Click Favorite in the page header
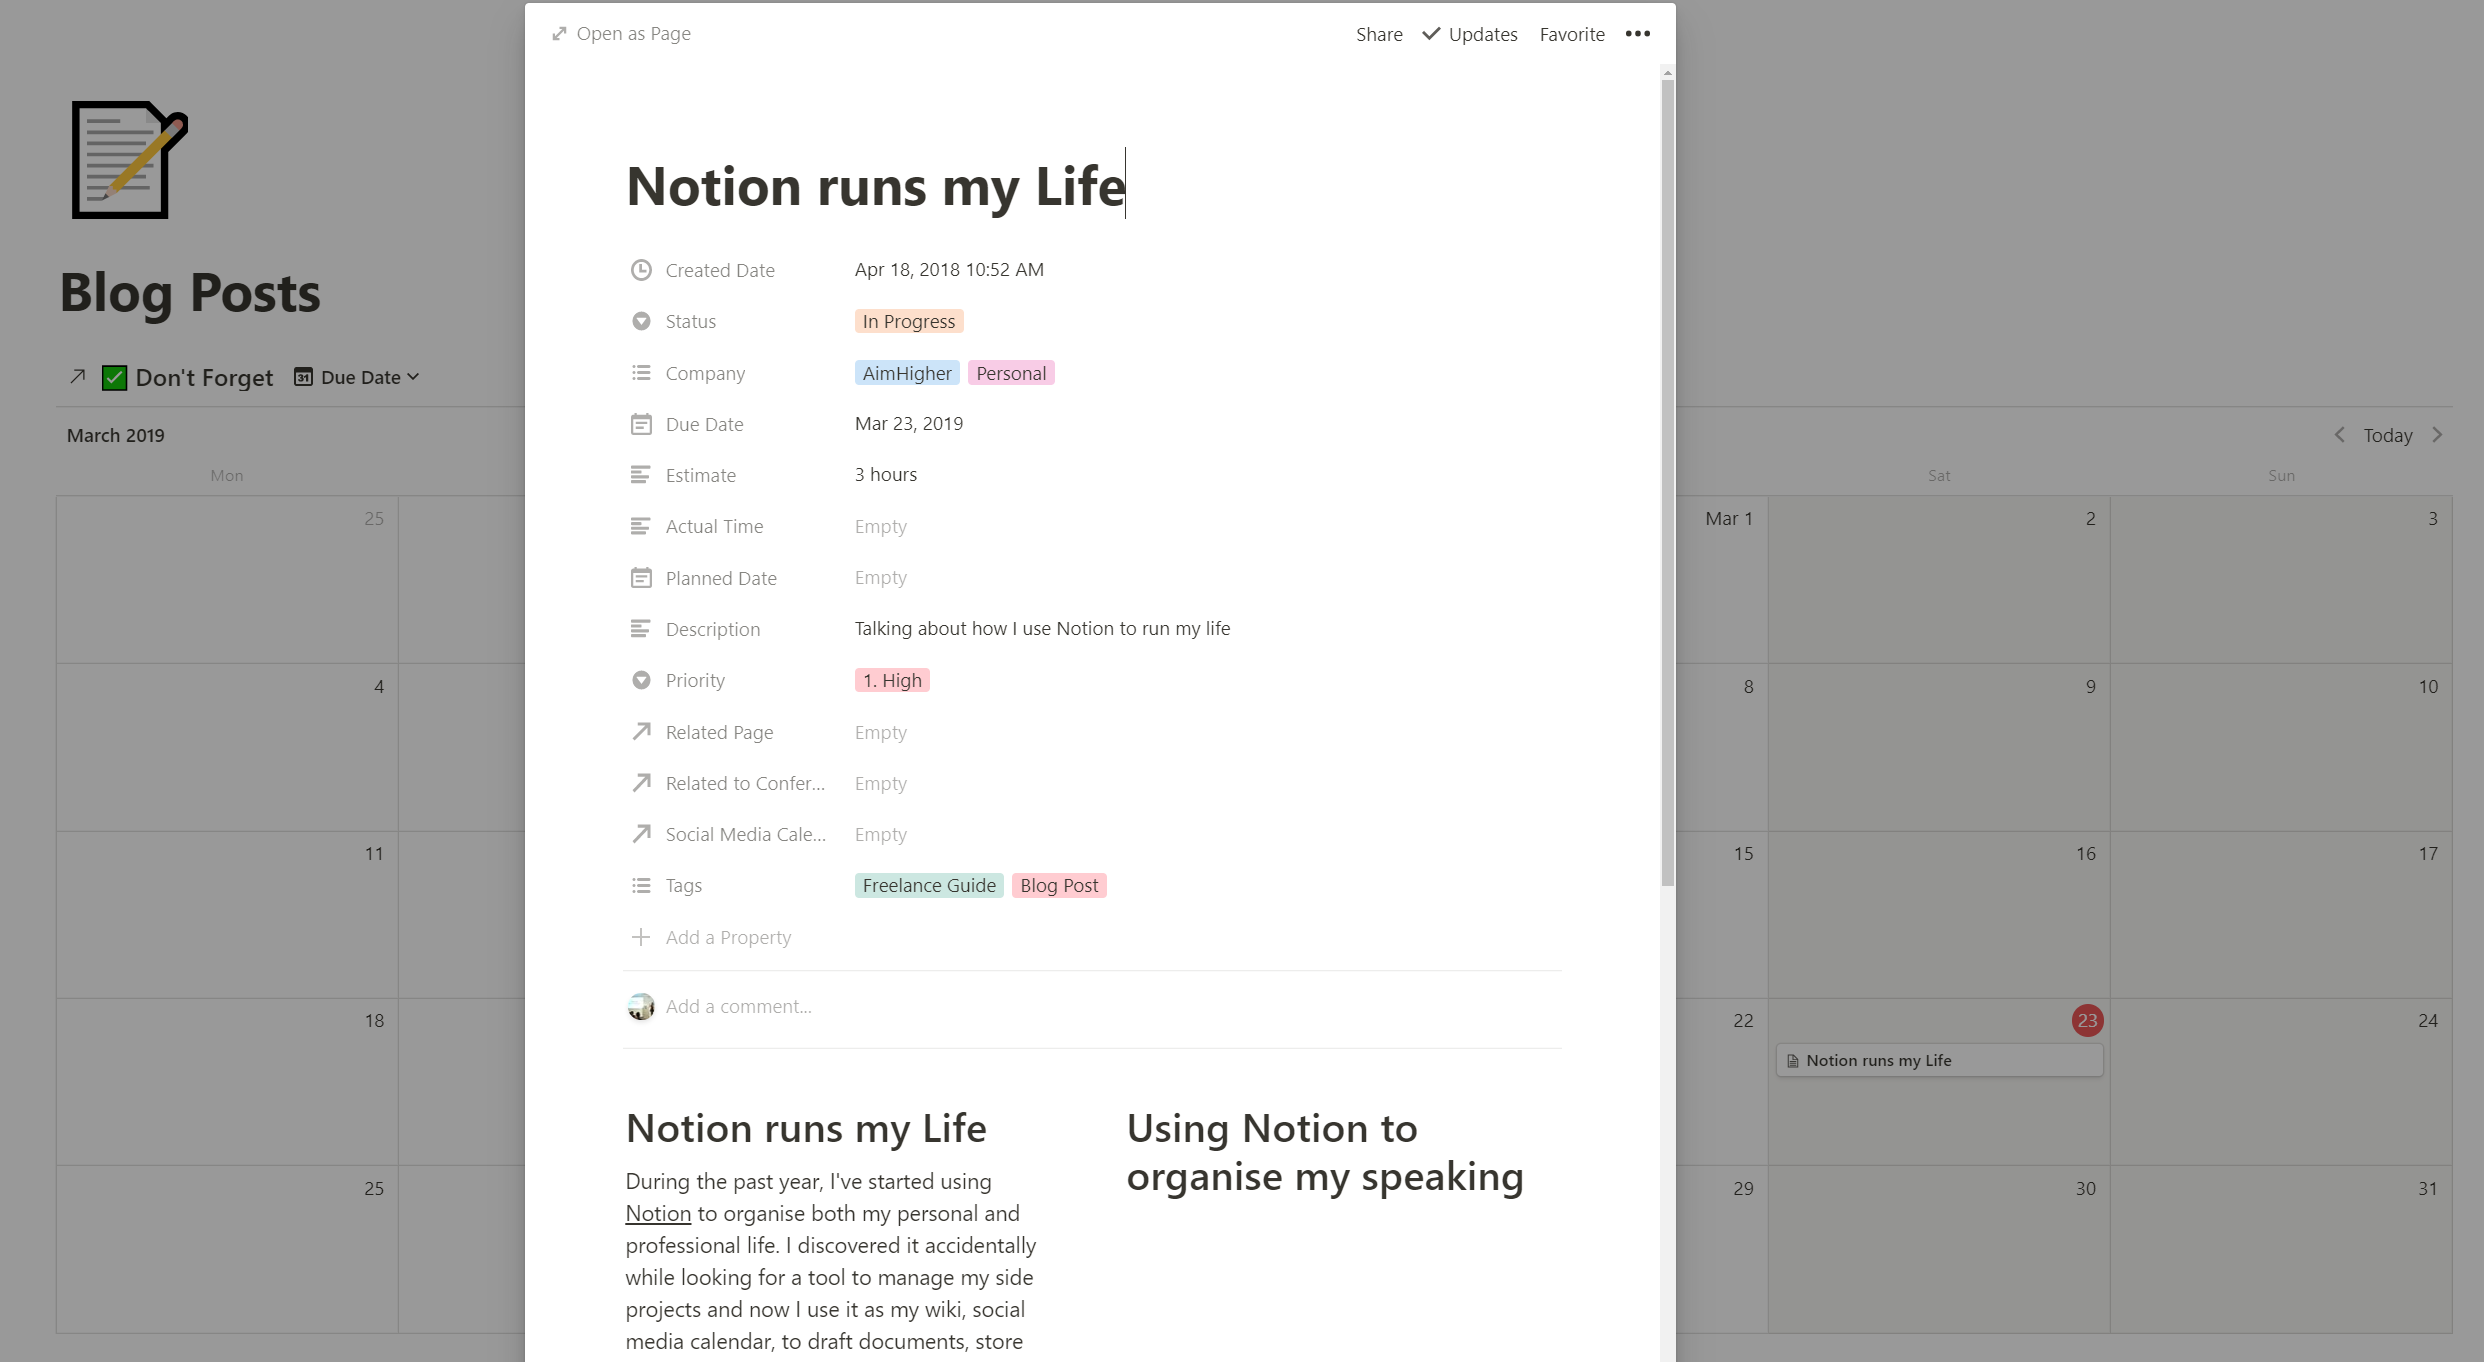The width and height of the screenshot is (2484, 1362). [1571, 34]
